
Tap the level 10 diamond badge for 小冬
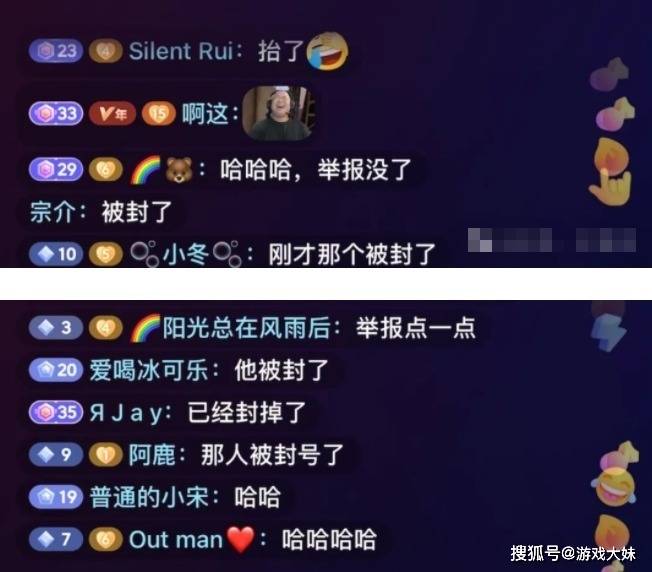point(56,254)
